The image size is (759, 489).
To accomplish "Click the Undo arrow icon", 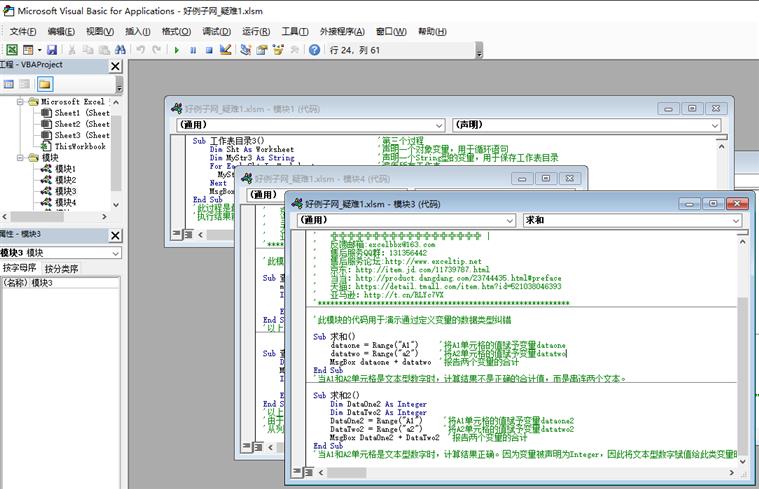I will click(140, 49).
